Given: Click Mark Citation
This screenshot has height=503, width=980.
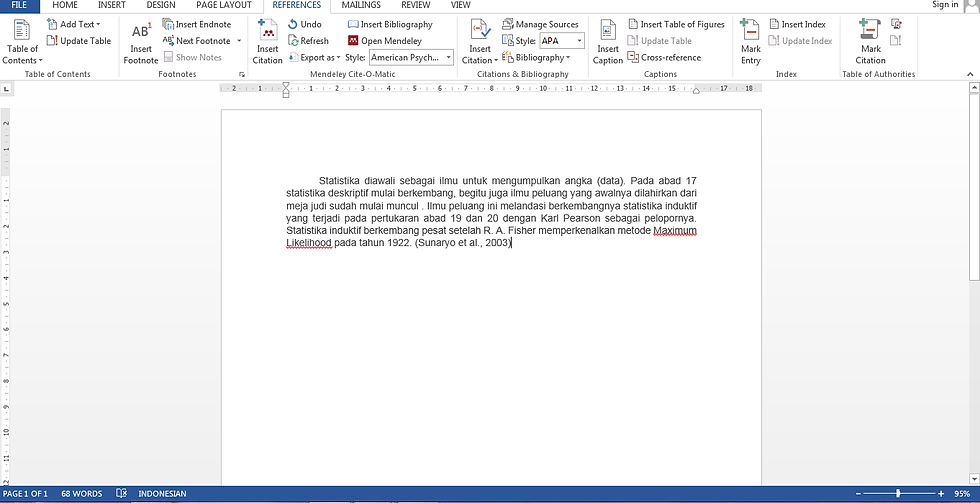Looking at the screenshot, I should pyautogui.click(x=870, y=42).
